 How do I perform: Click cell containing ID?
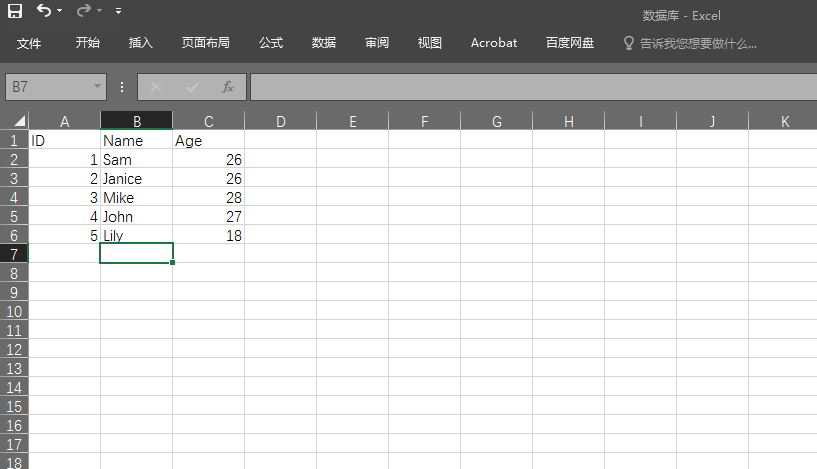coord(65,141)
